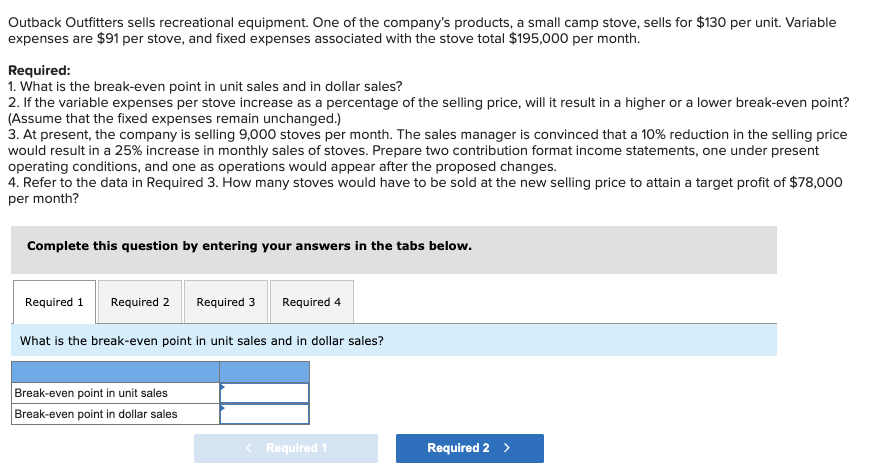
Task: Go to the Required 4 tab
Action: coord(311,302)
